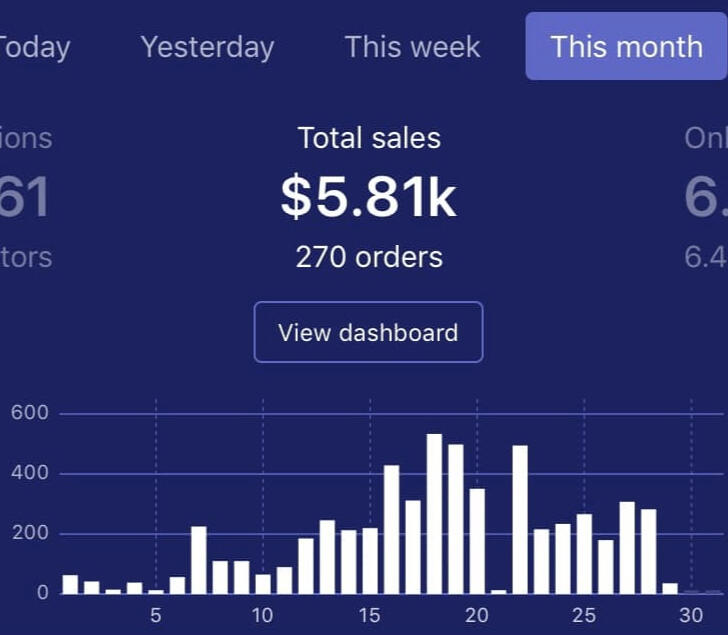
Task: Click the bar for day 1
Action: pos(70,584)
